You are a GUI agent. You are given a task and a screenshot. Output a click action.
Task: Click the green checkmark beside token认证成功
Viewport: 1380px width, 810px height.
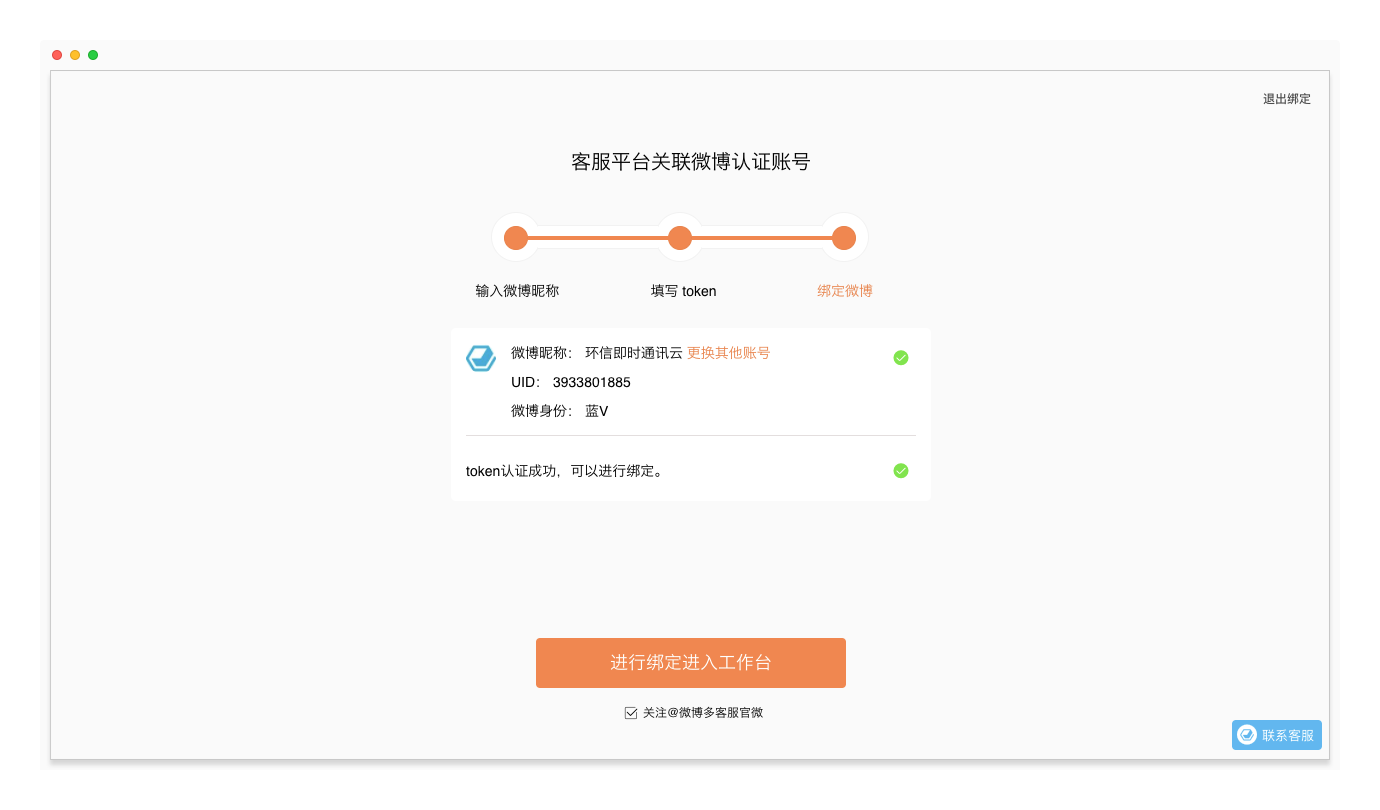coord(901,471)
